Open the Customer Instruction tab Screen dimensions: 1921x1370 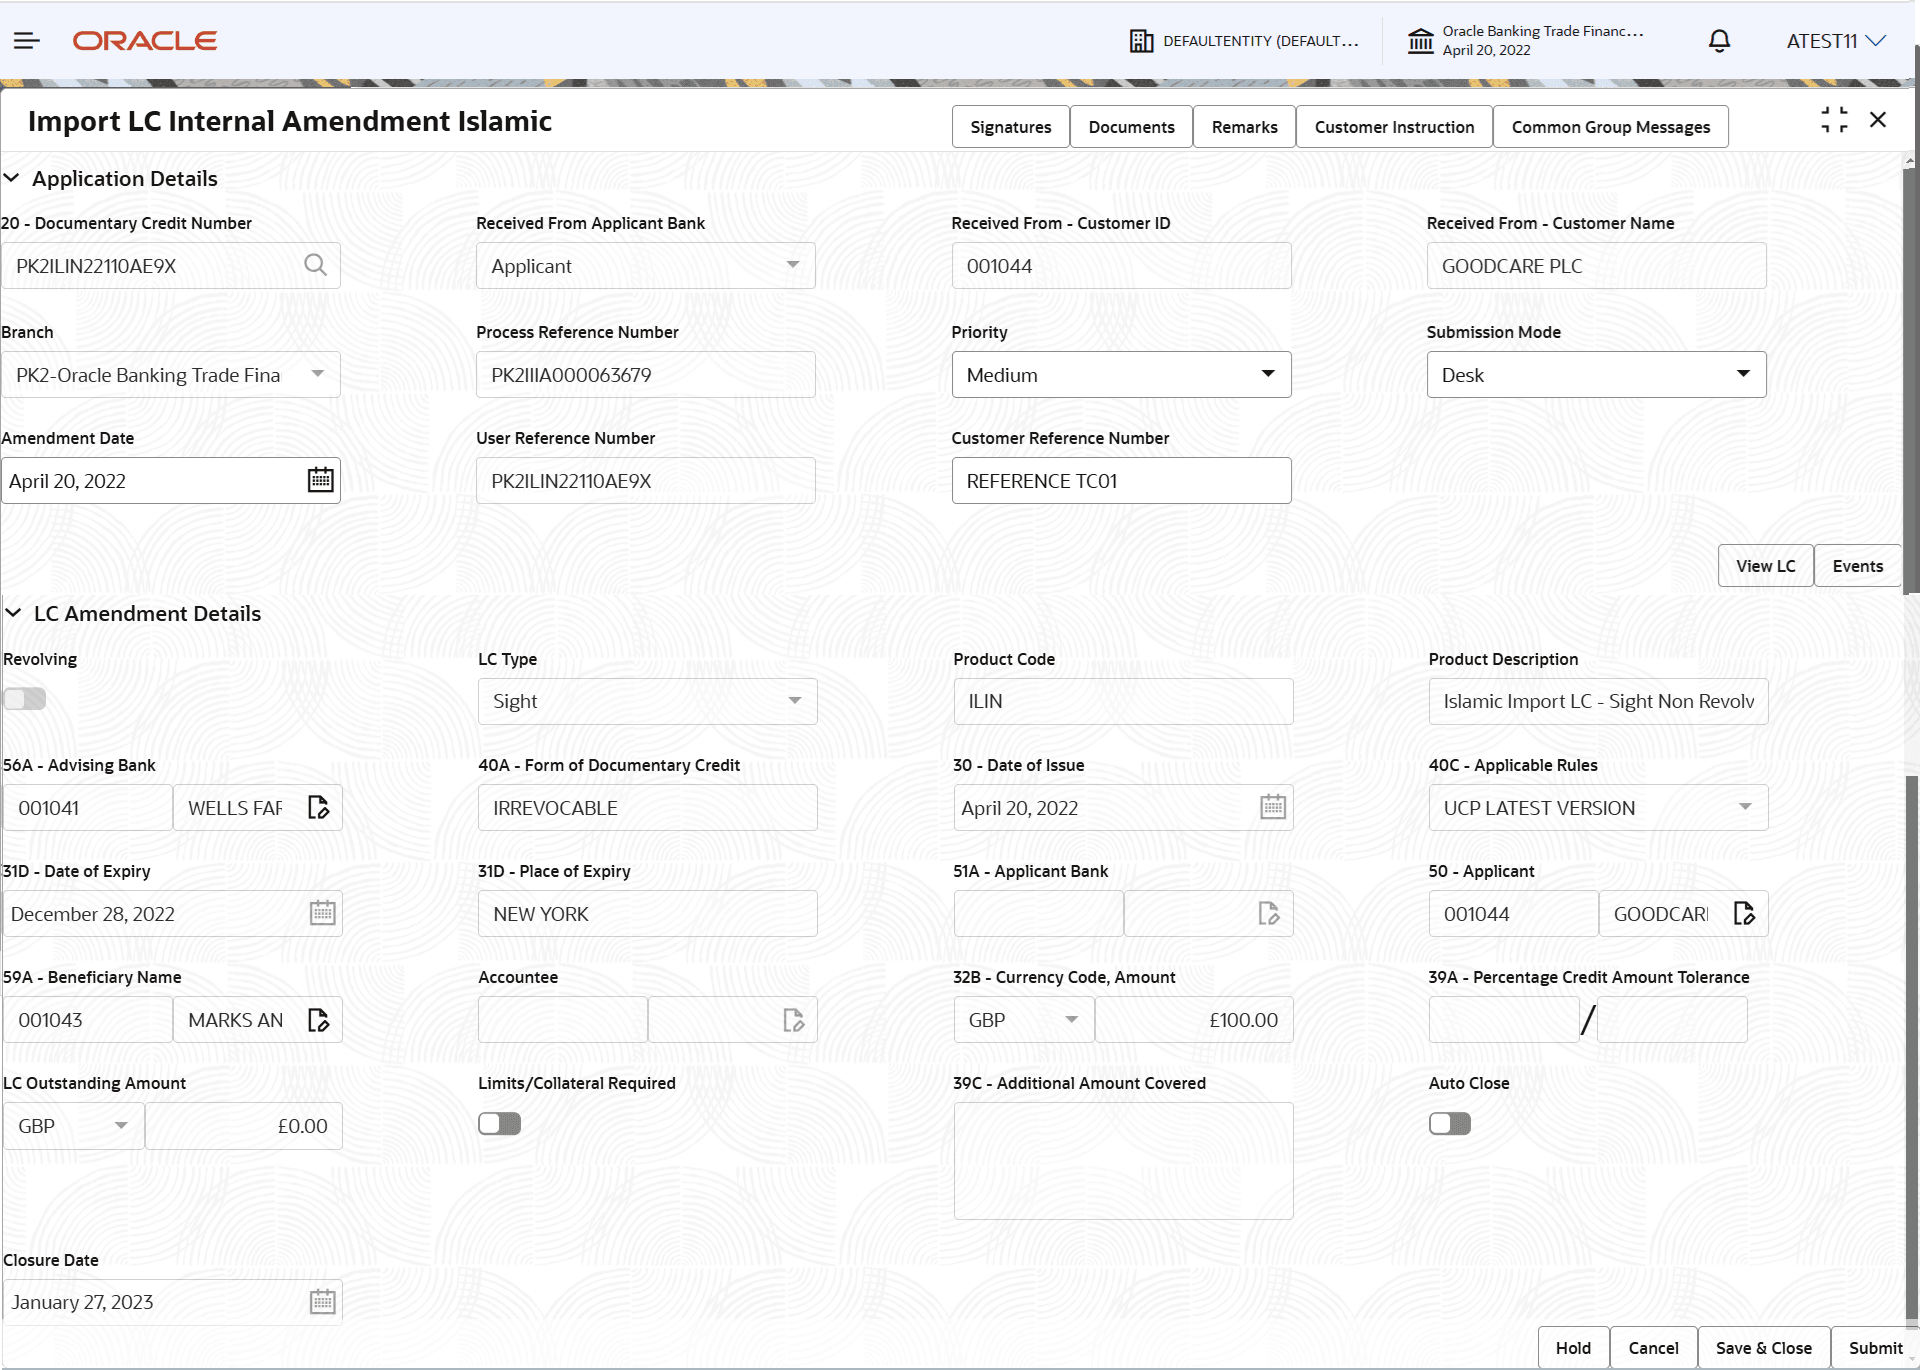tap(1394, 127)
